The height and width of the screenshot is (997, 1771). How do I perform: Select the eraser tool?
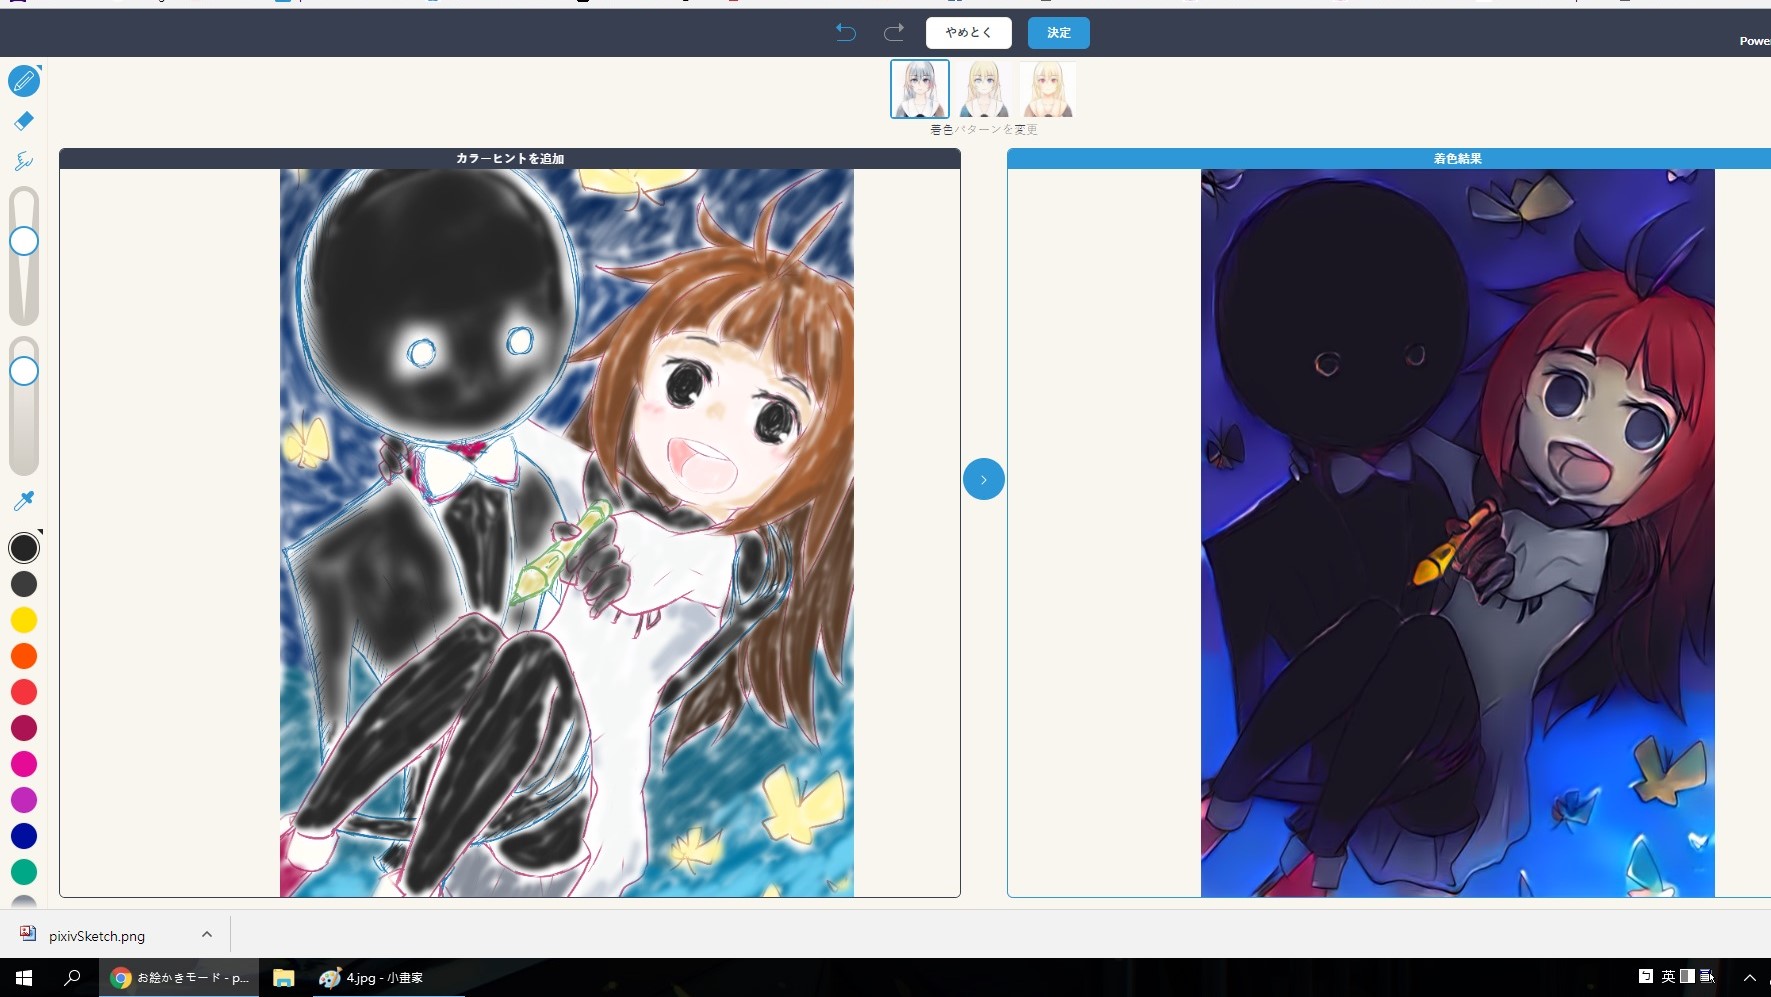click(x=24, y=121)
